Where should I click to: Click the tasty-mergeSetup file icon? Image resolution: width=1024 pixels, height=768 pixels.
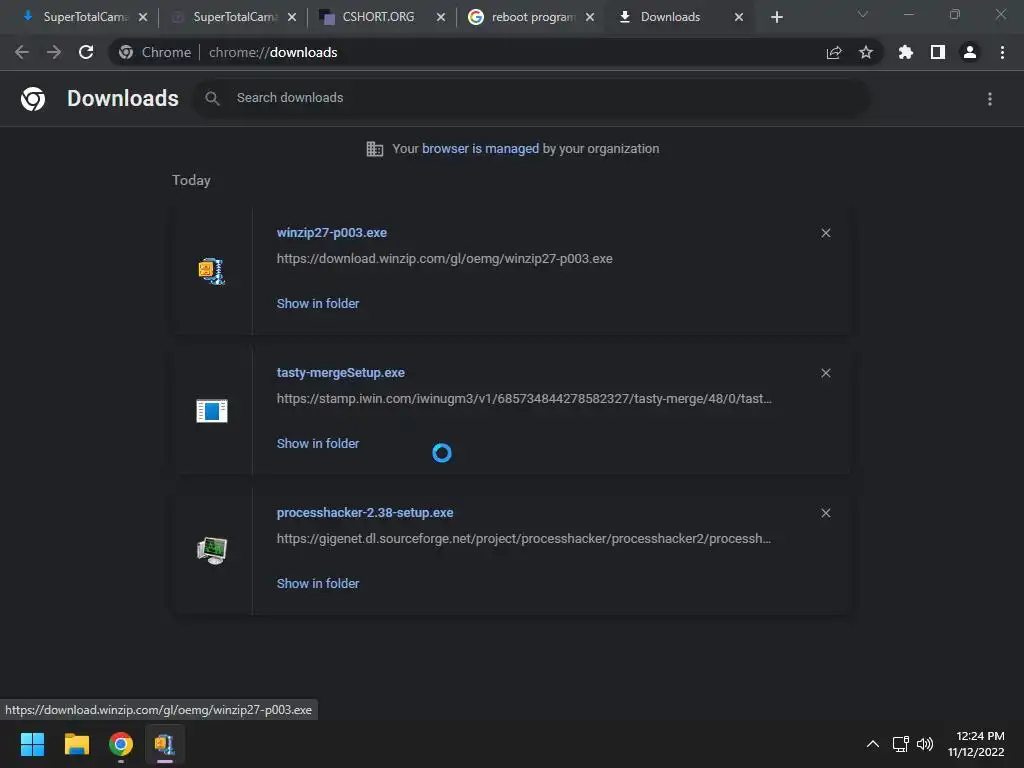click(x=212, y=411)
